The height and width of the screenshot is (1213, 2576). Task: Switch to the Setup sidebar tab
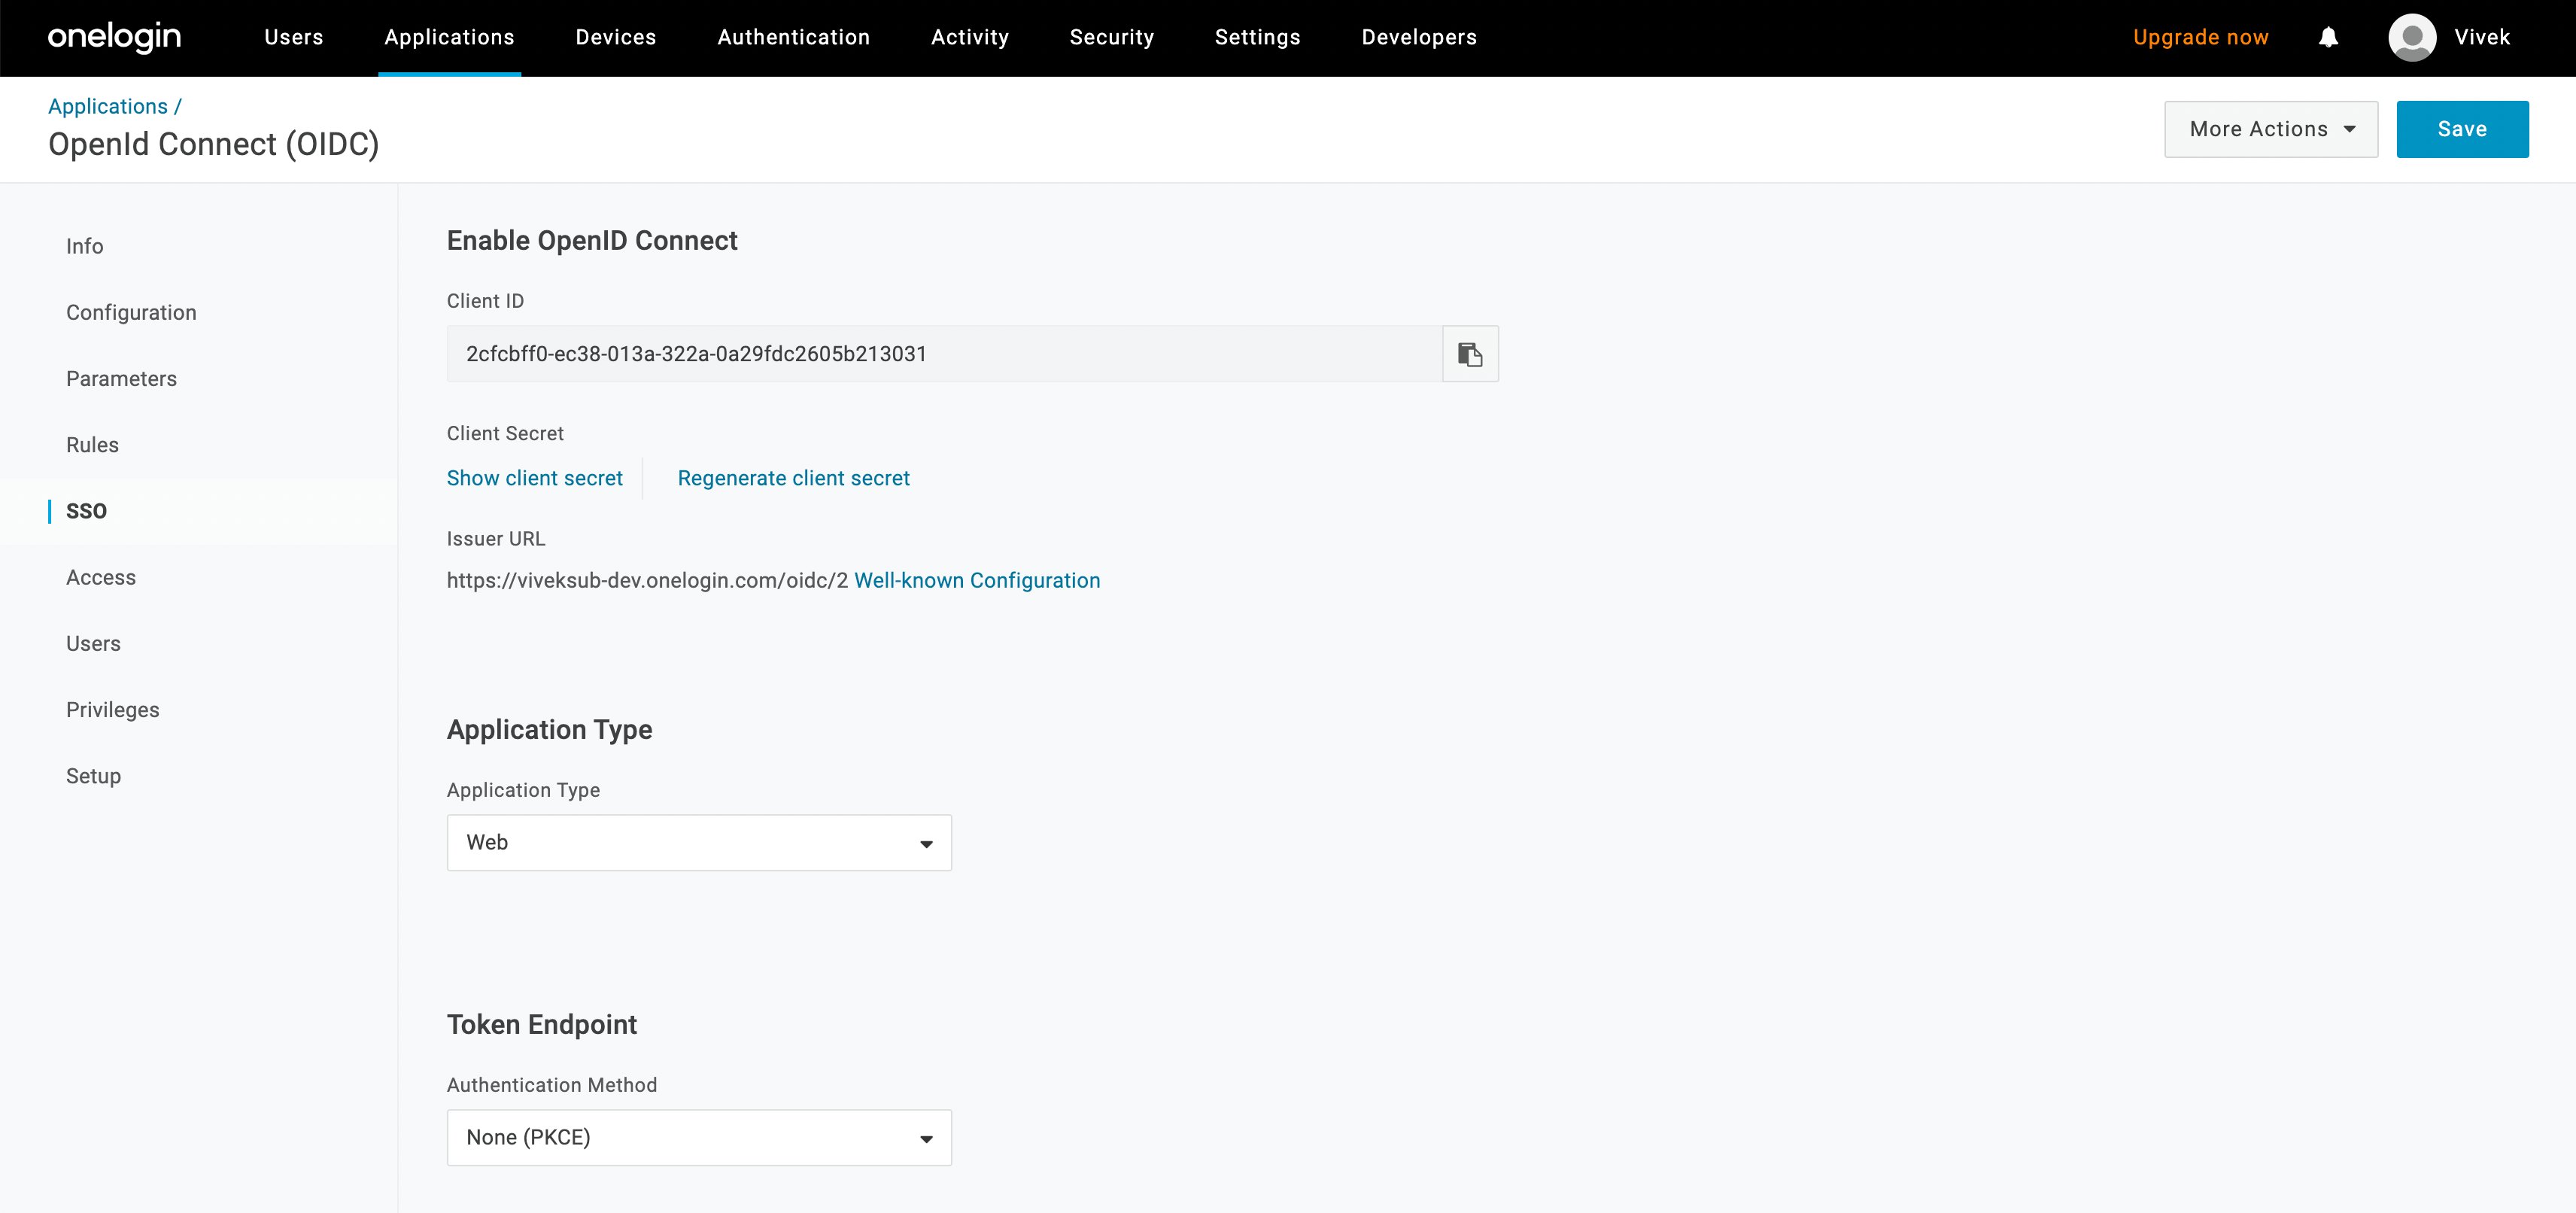[x=93, y=776]
